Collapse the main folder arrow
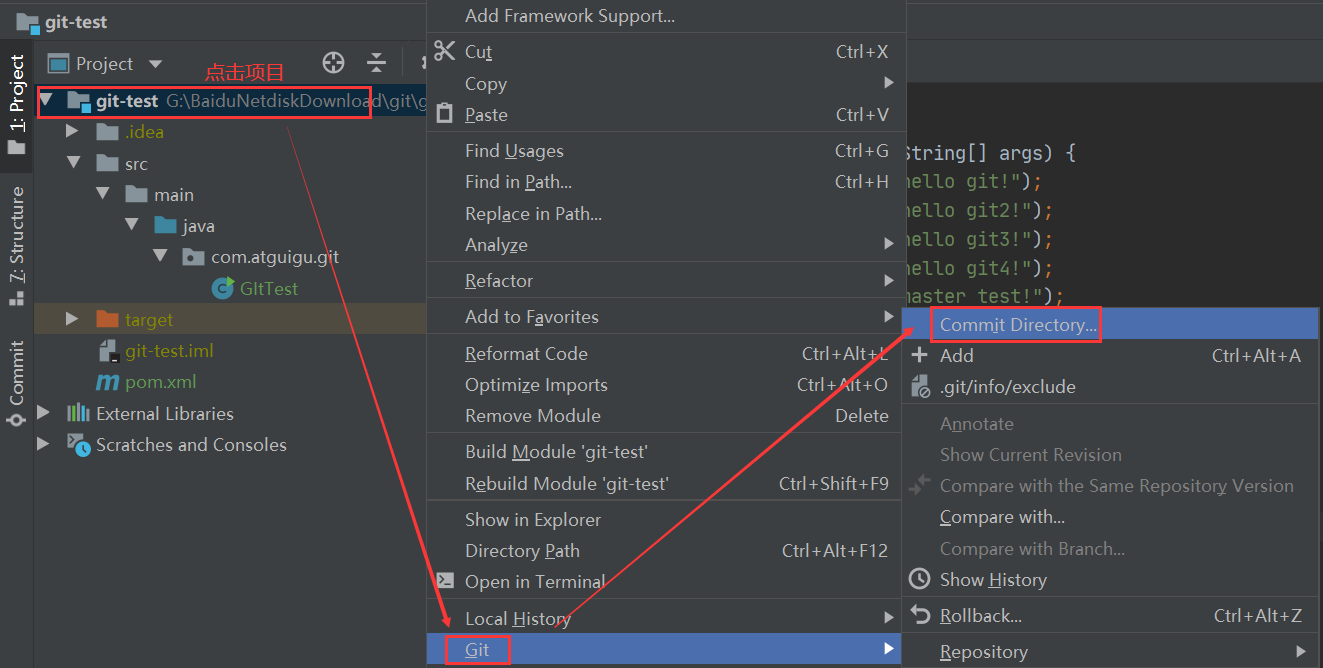1323x668 pixels. tap(102, 194)
